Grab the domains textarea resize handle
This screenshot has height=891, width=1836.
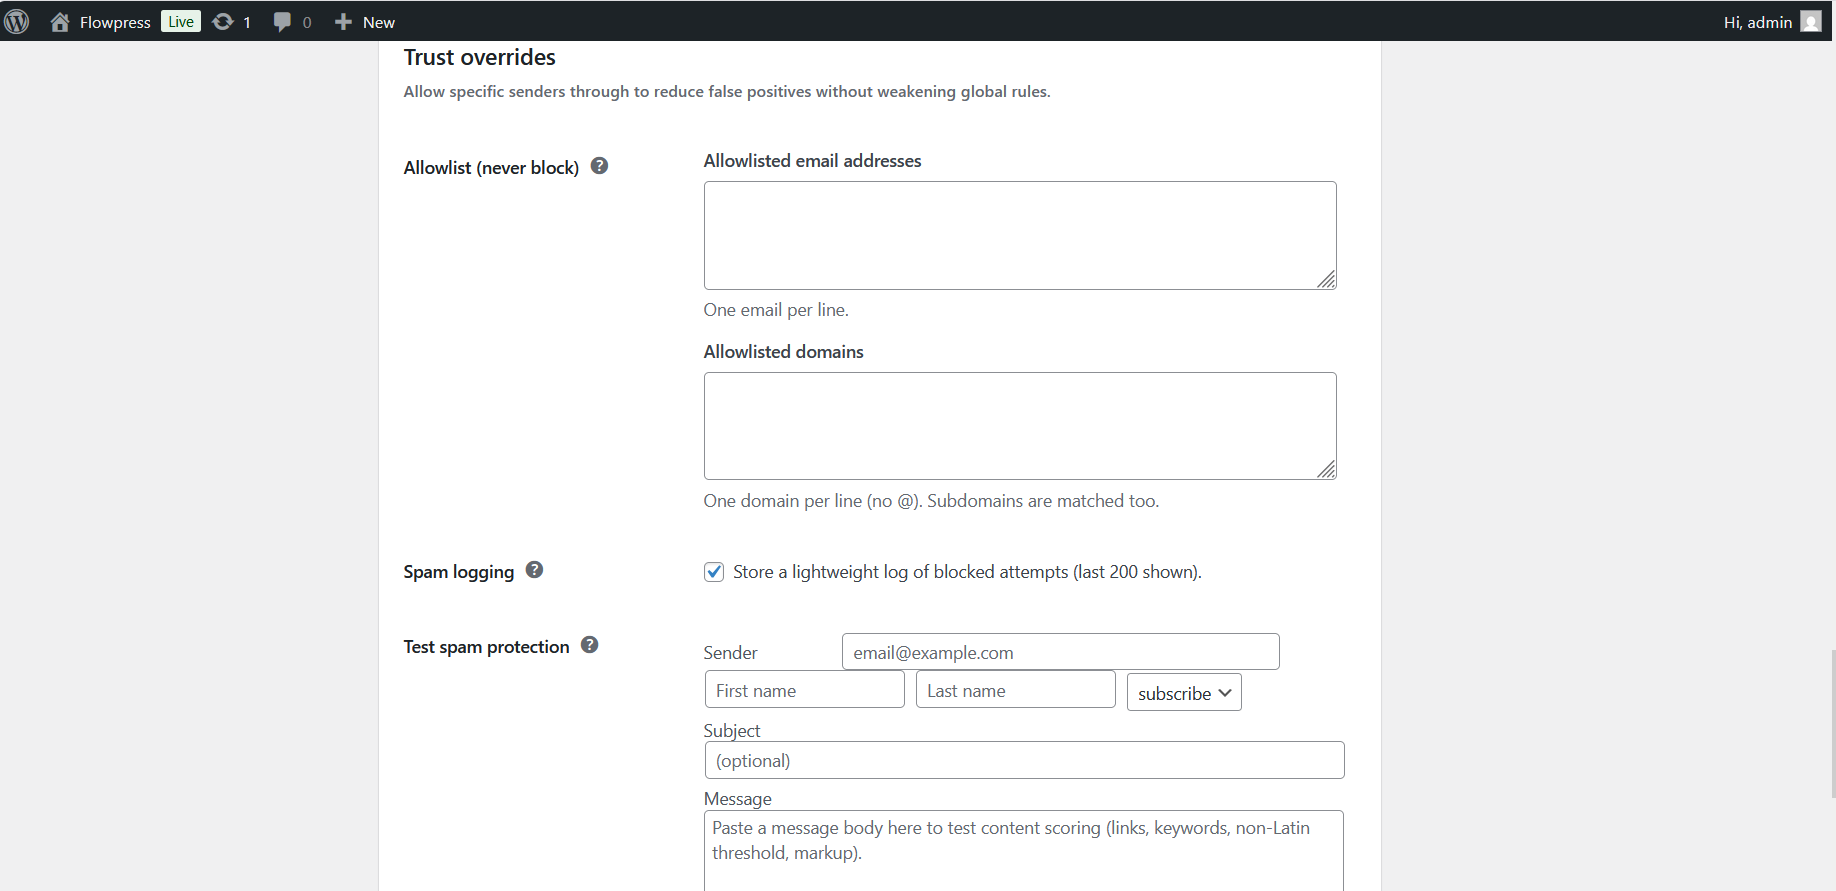point(1326,469)
